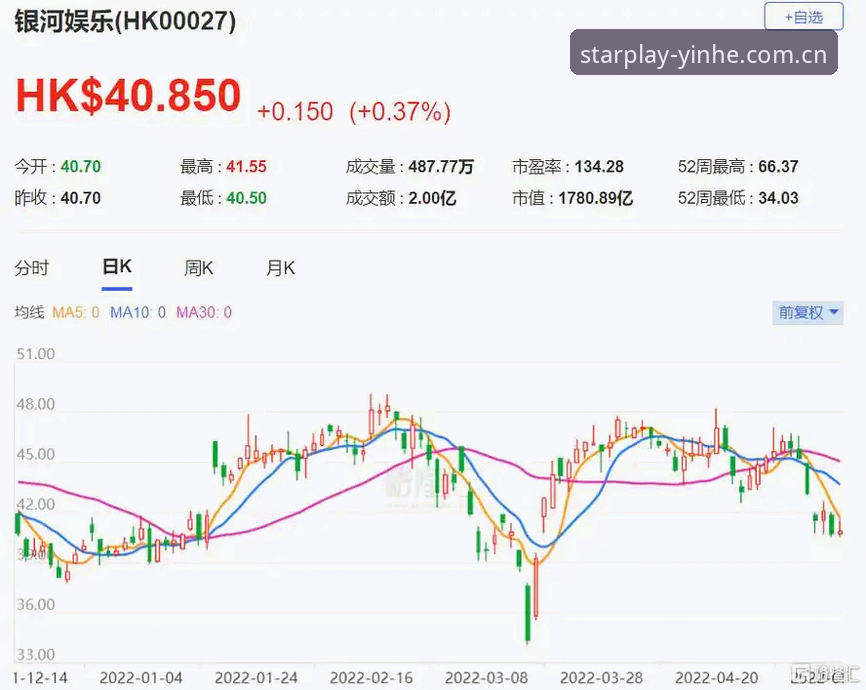Click the 2022-03-08 date axis label
Screen dimensions: 866x690
487,678
